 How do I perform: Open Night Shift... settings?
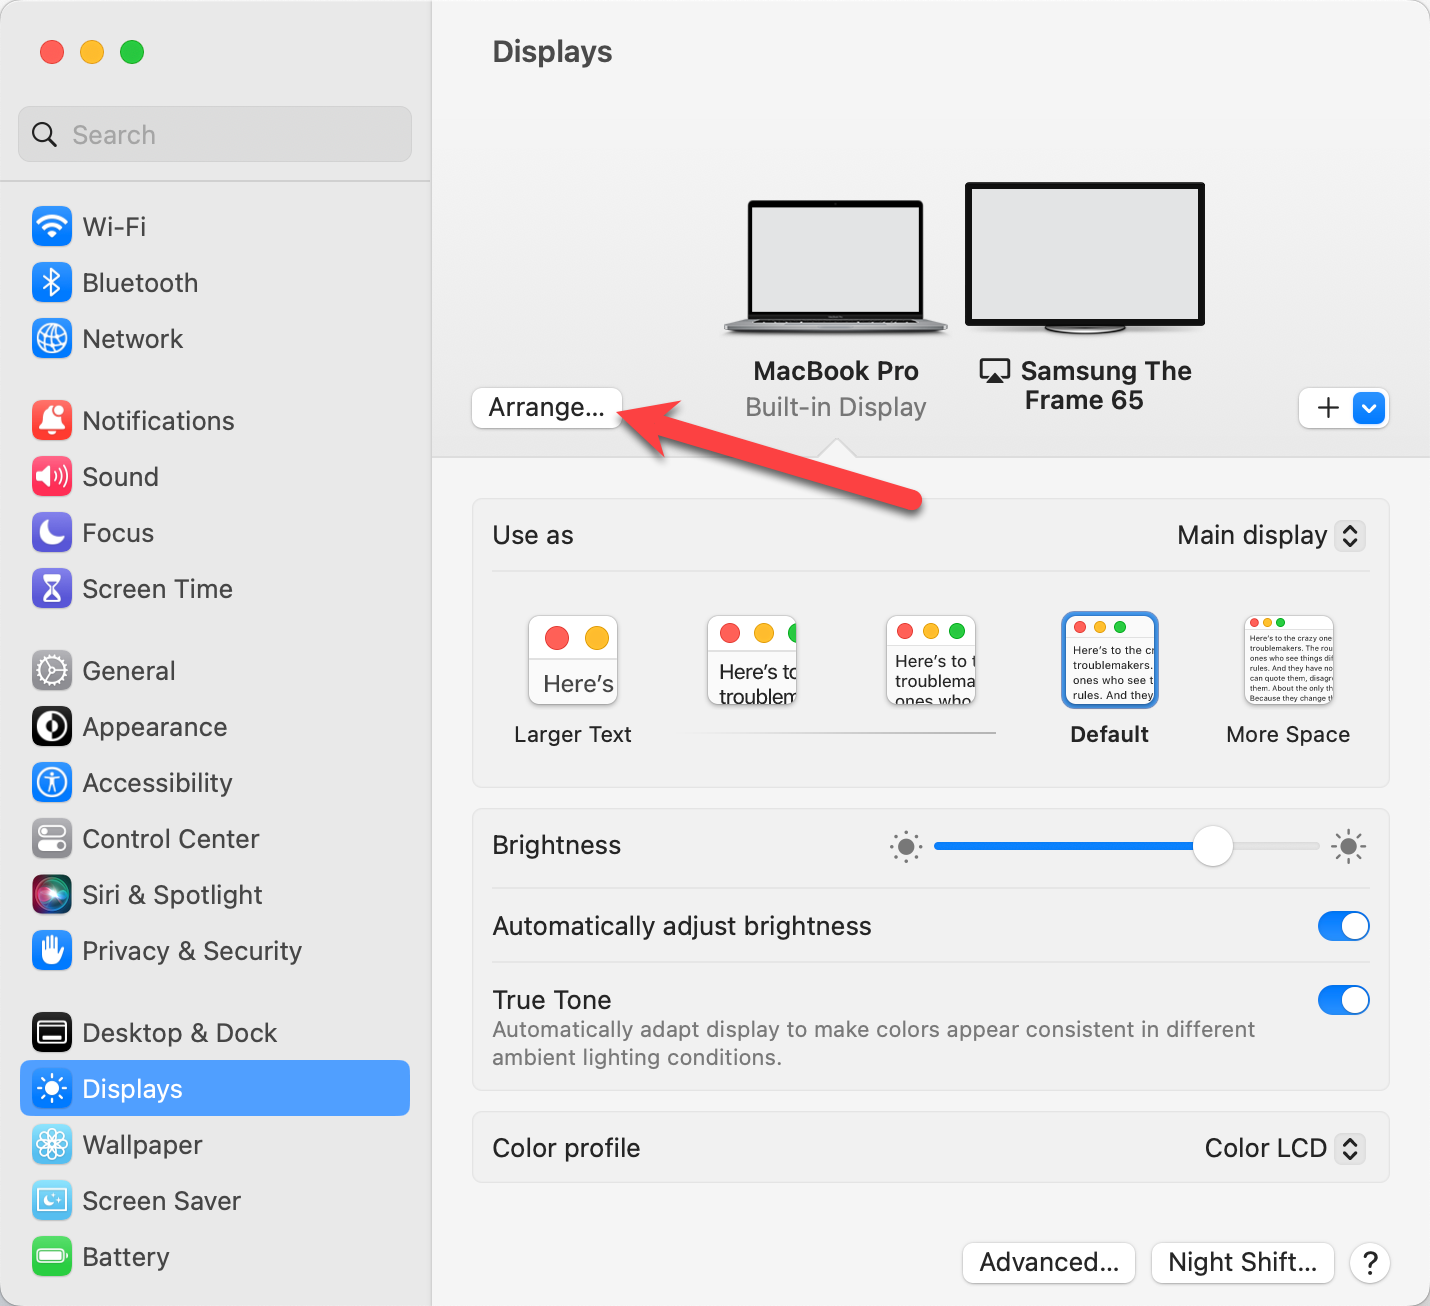pos(1242,1262)
